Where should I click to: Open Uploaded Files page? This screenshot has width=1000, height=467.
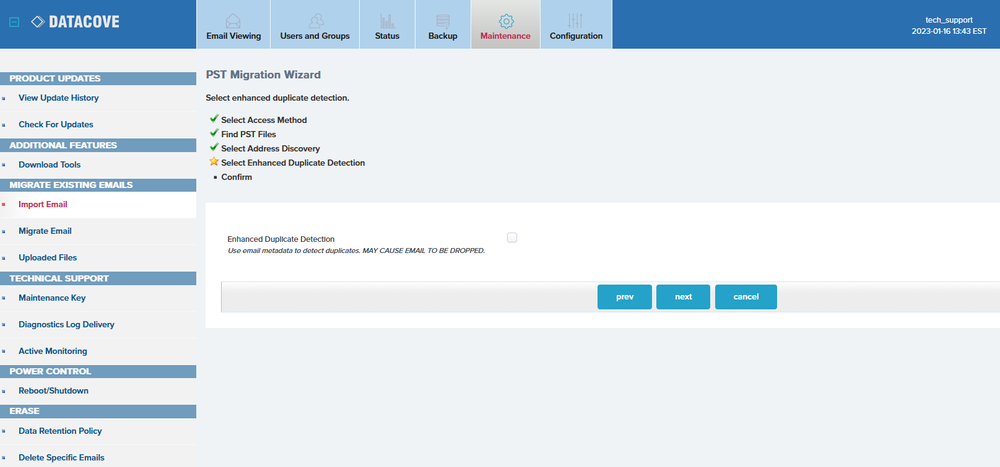(48, 258)
